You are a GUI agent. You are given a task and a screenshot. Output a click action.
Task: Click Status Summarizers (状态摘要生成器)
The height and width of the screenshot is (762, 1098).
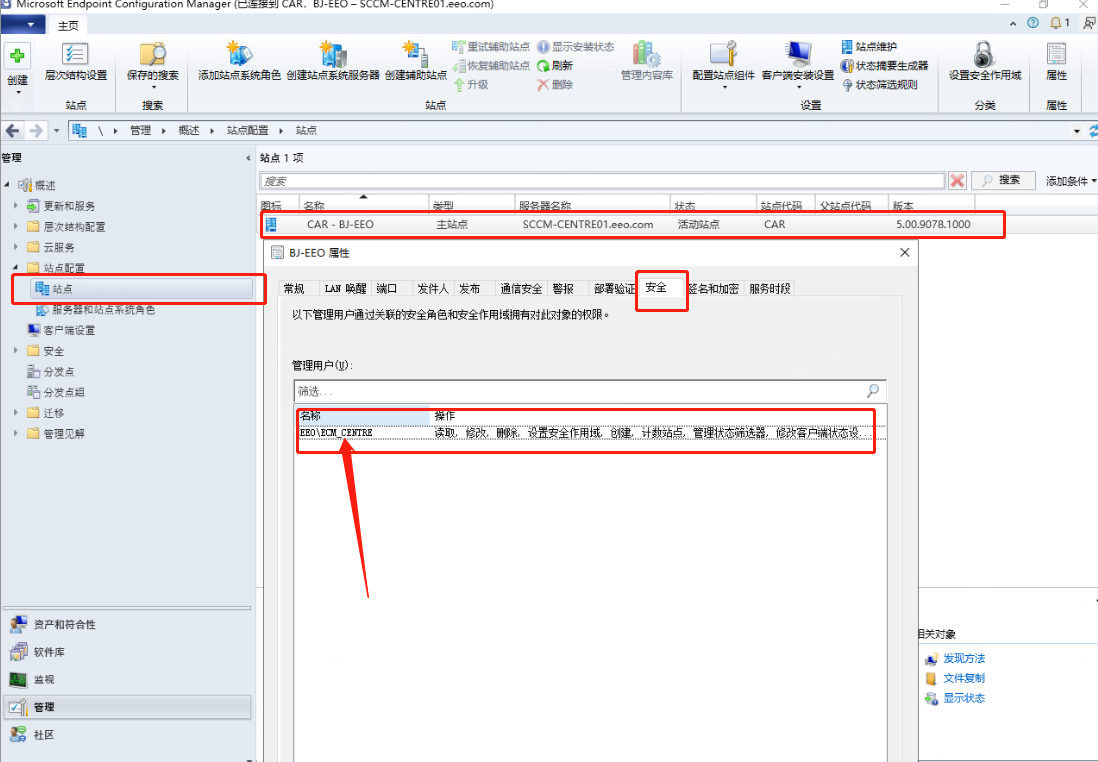(884, 66)
